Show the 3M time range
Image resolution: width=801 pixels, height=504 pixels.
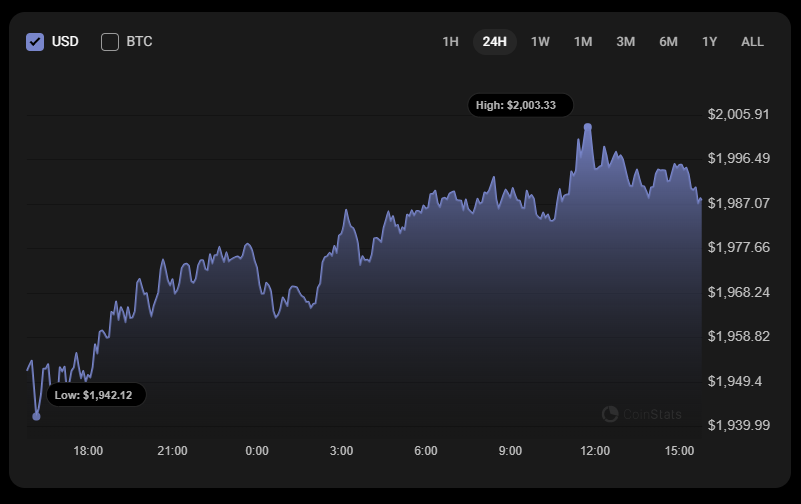point(625,42)
